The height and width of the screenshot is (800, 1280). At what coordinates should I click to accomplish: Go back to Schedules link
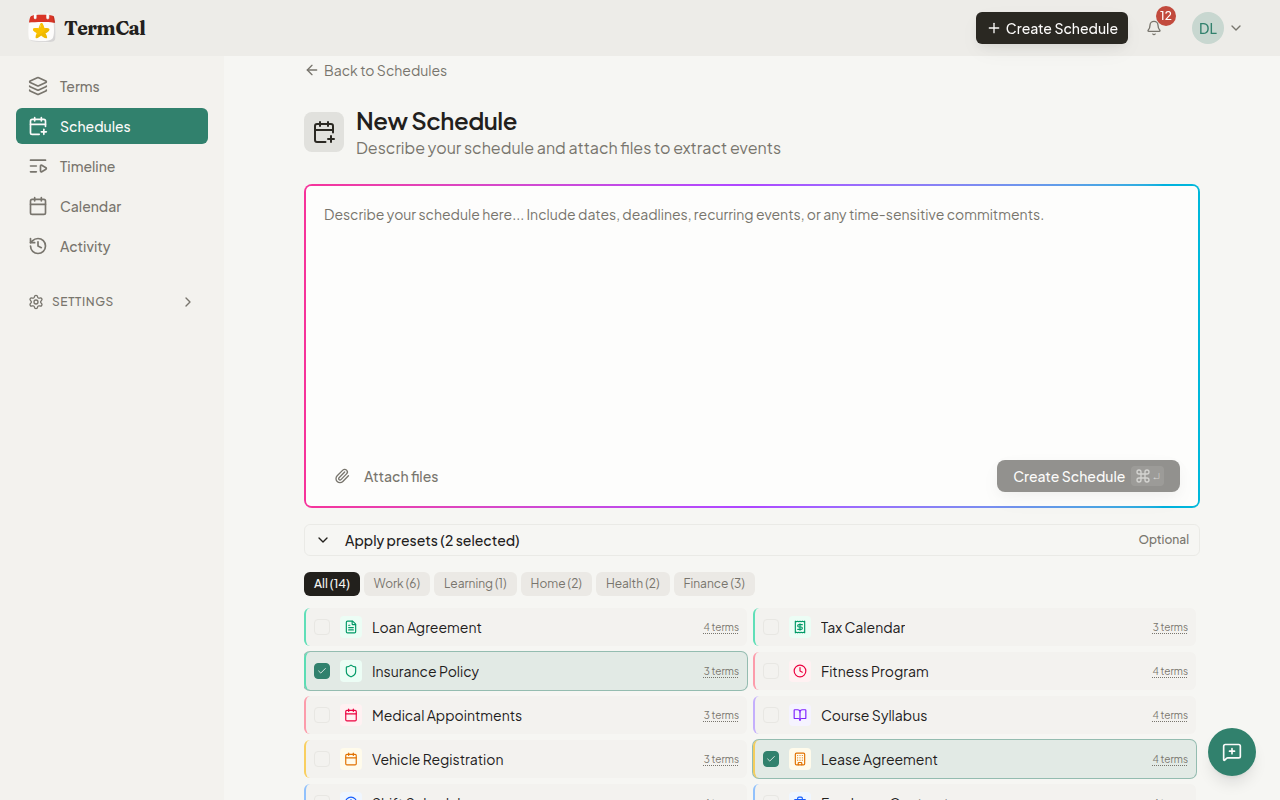click(x=376, y=71)
